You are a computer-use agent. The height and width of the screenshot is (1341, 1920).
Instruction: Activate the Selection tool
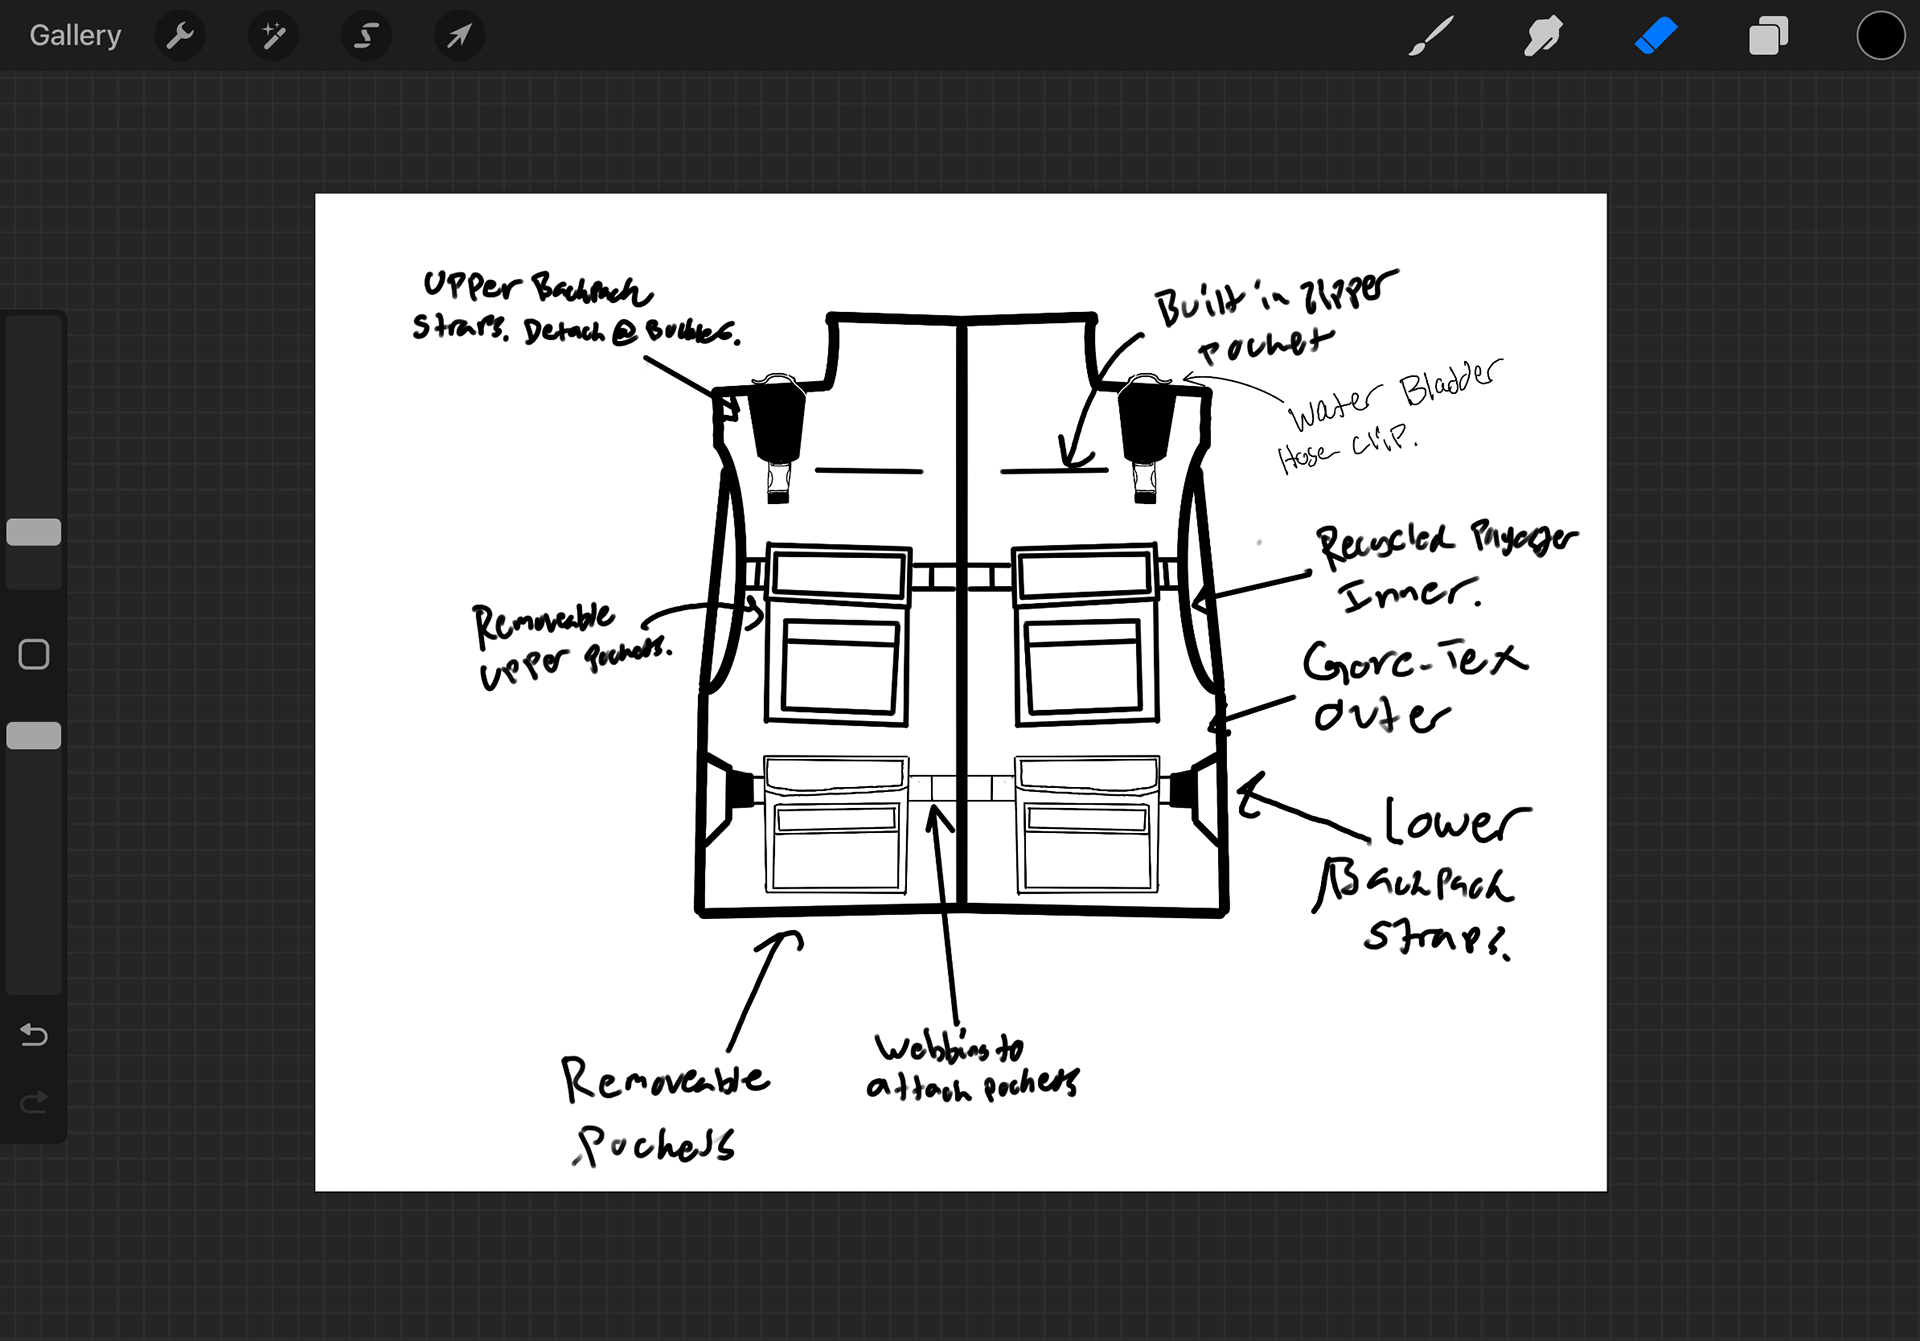point(366,36)
